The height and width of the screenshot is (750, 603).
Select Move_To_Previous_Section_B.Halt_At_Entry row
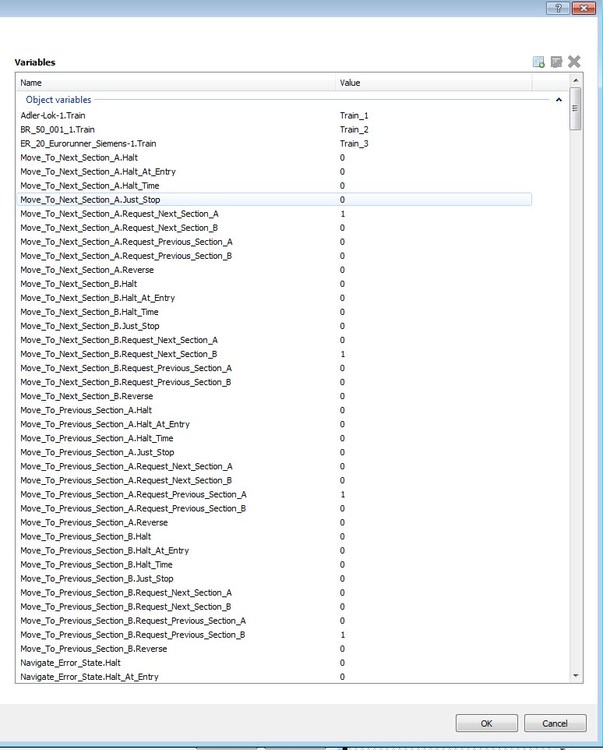pyautogui.click(x=274, y=551)
